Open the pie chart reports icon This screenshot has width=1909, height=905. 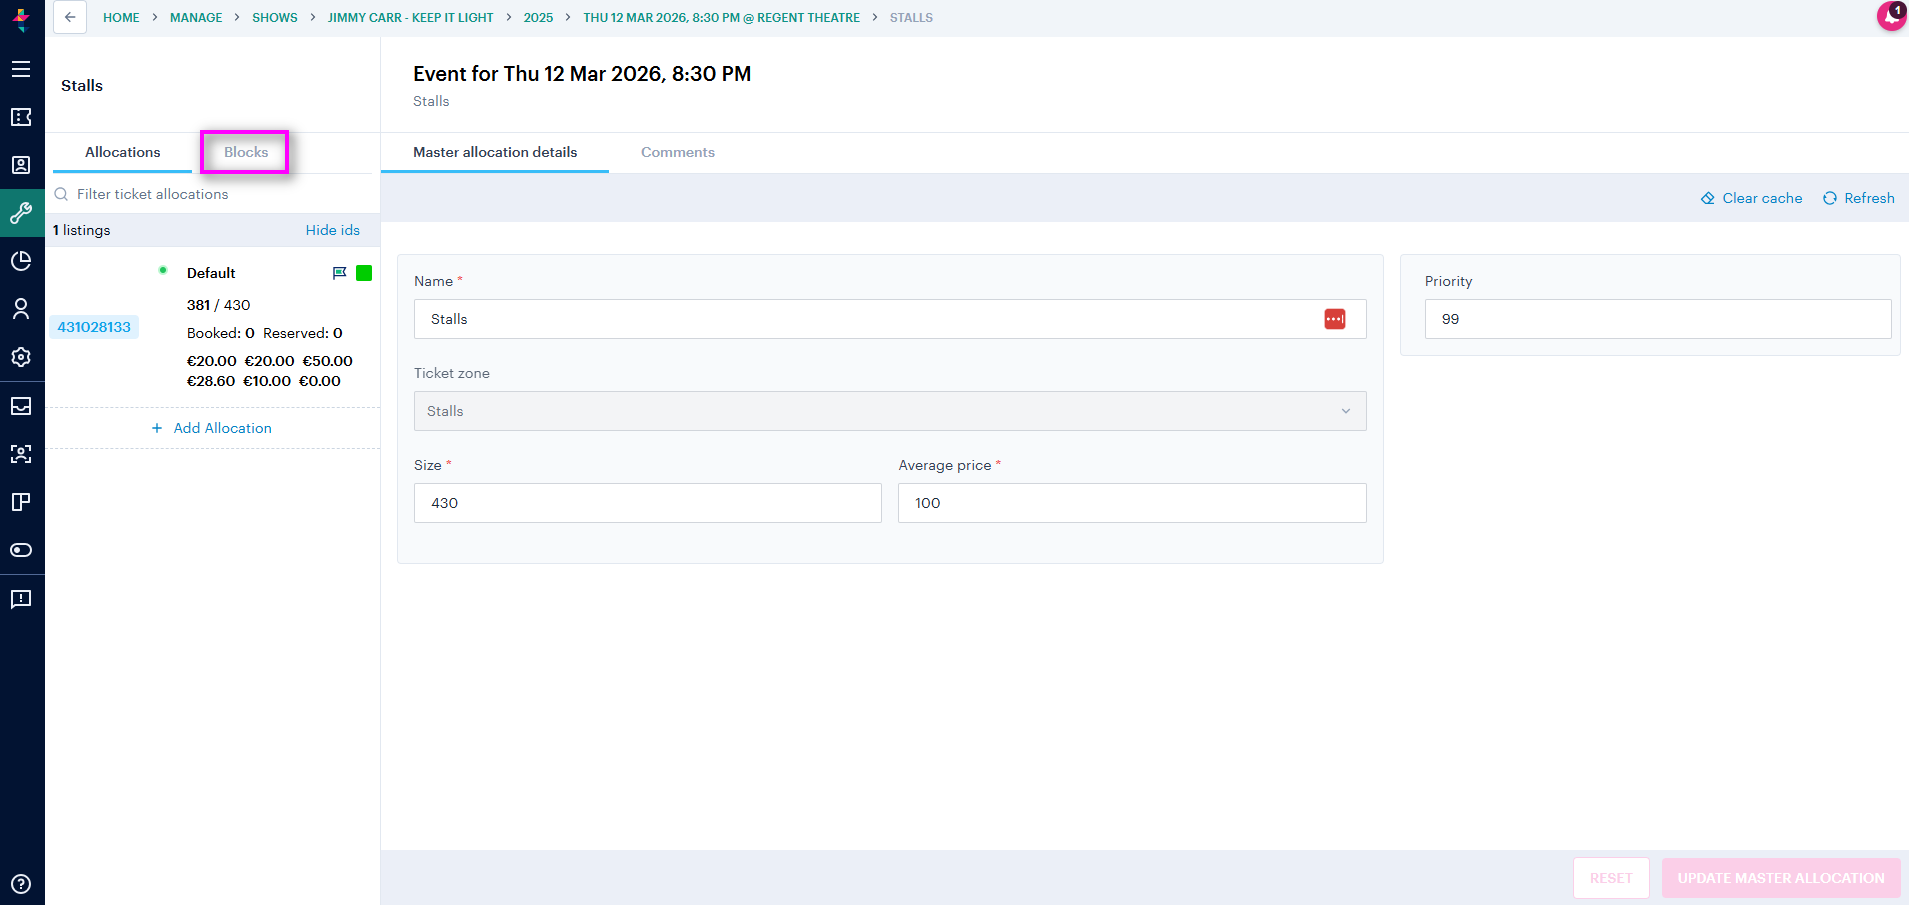21,261
